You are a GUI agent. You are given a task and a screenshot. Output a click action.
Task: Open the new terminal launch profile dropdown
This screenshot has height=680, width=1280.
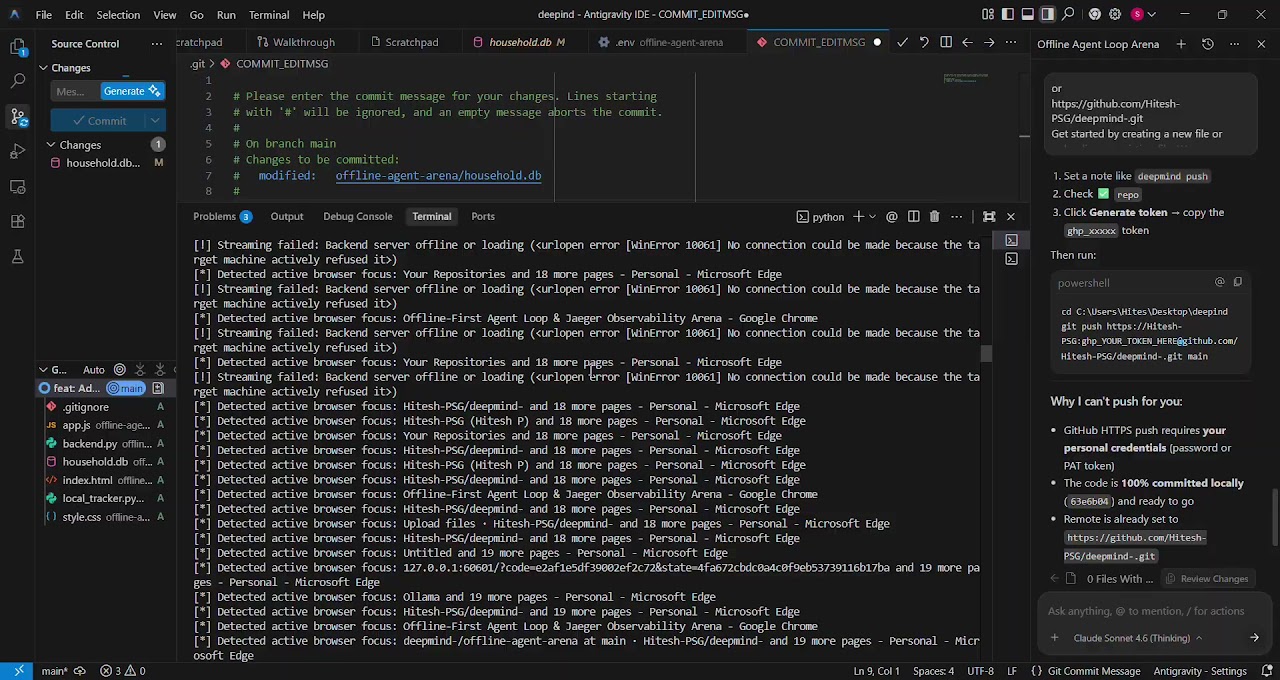[872, 216]
